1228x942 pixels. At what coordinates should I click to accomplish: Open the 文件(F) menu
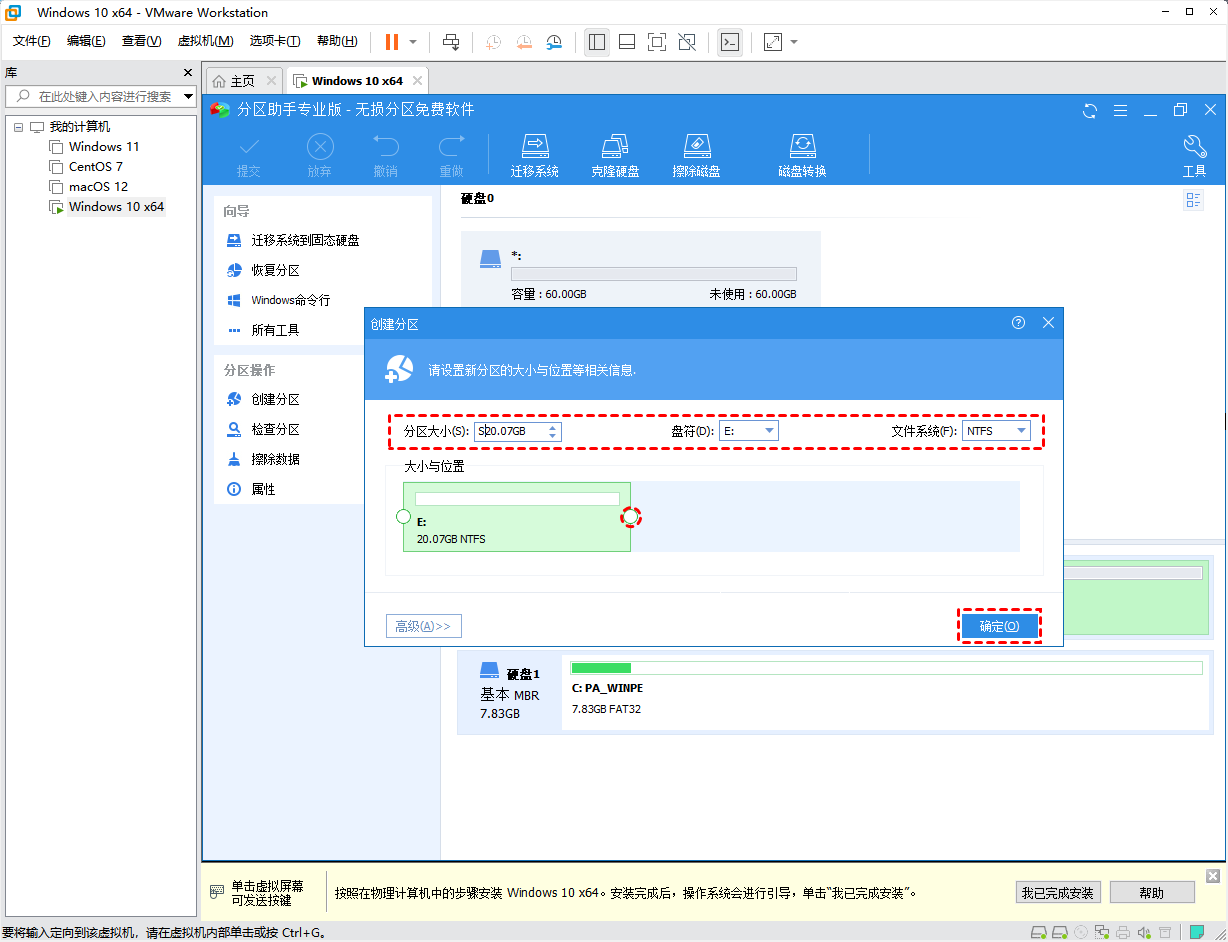[31, 41]
